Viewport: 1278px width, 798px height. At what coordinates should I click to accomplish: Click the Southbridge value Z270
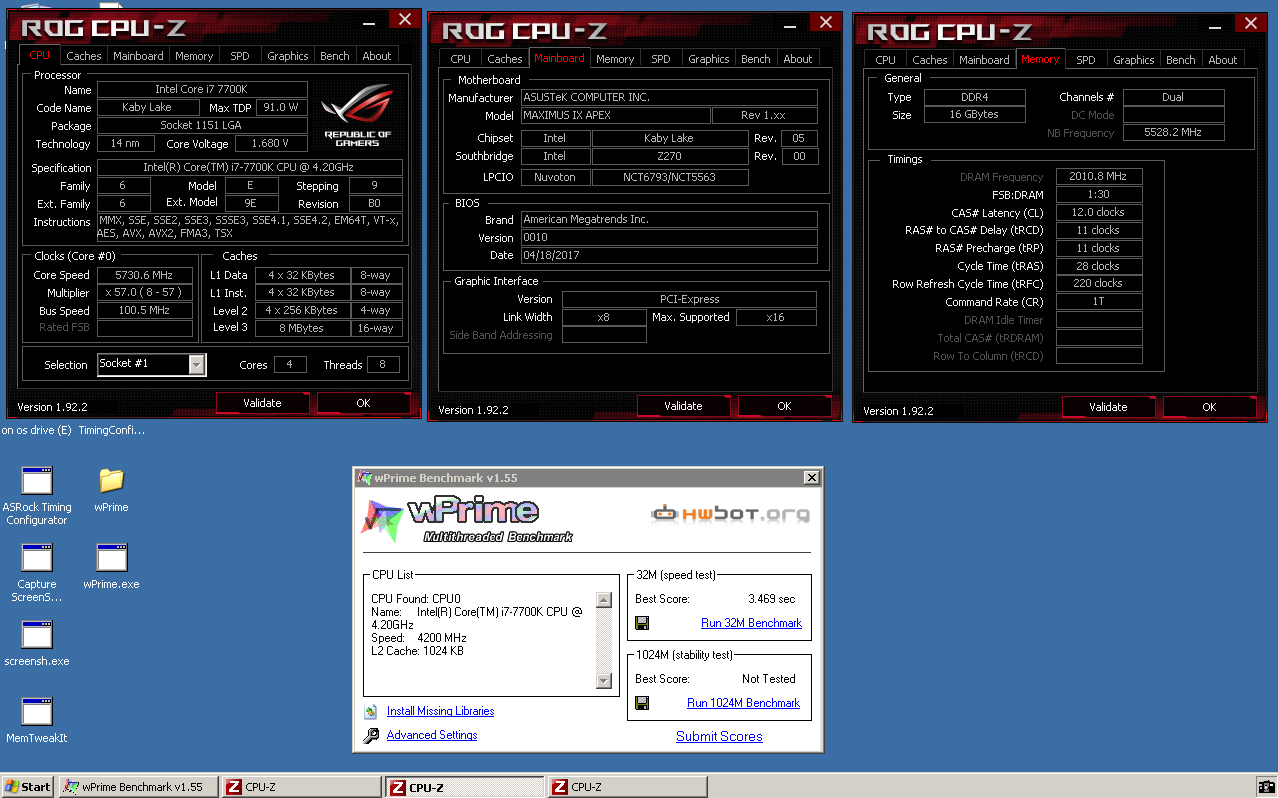670,156
